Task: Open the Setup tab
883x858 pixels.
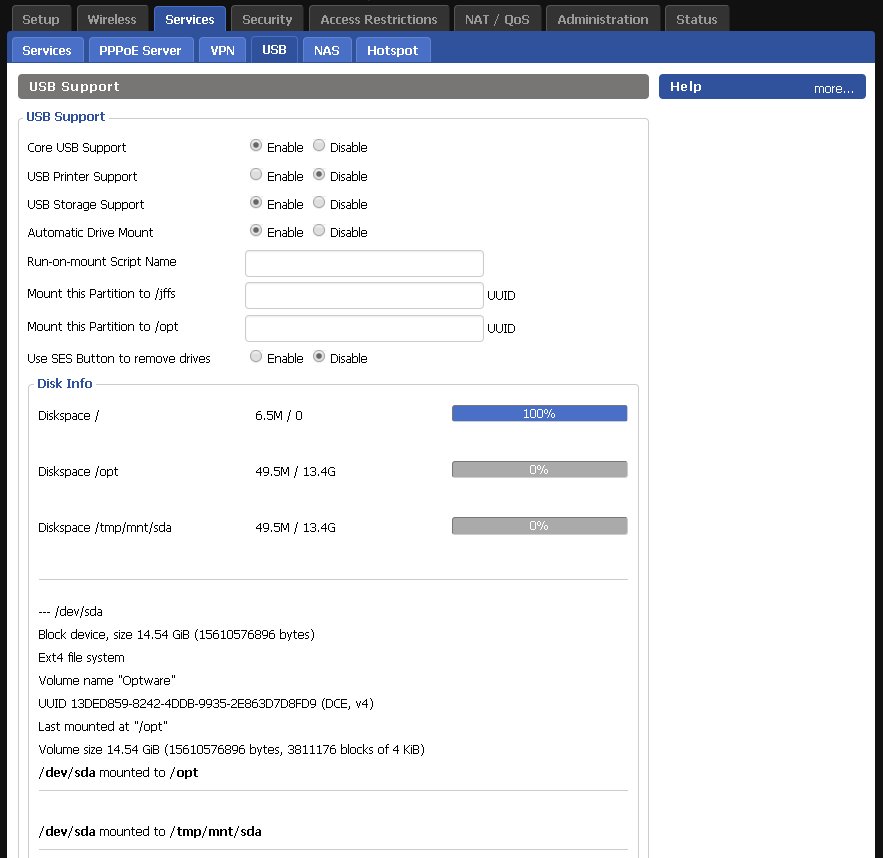Action: coord(41,19)
